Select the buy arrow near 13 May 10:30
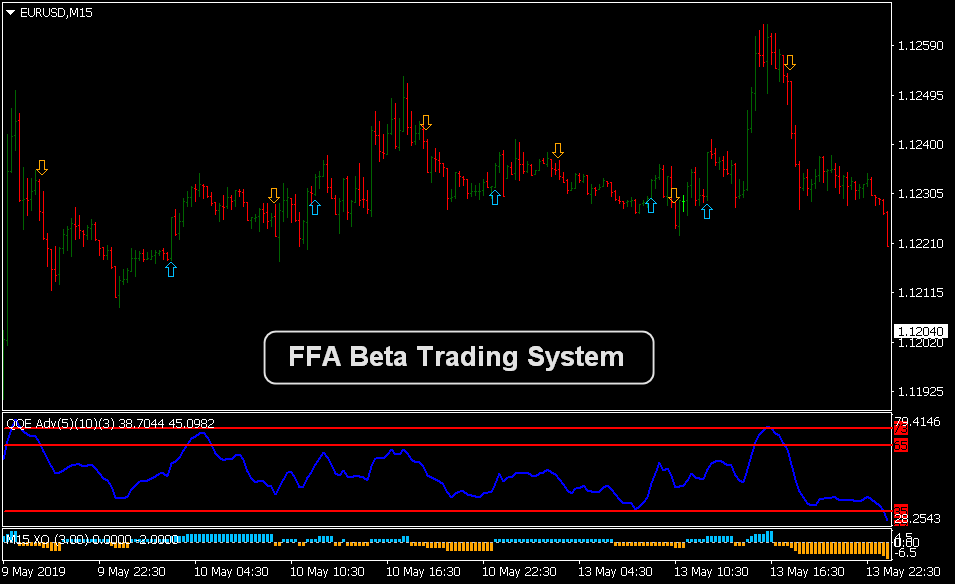Screen dimensions: 955x584 [x=708, y=212]
